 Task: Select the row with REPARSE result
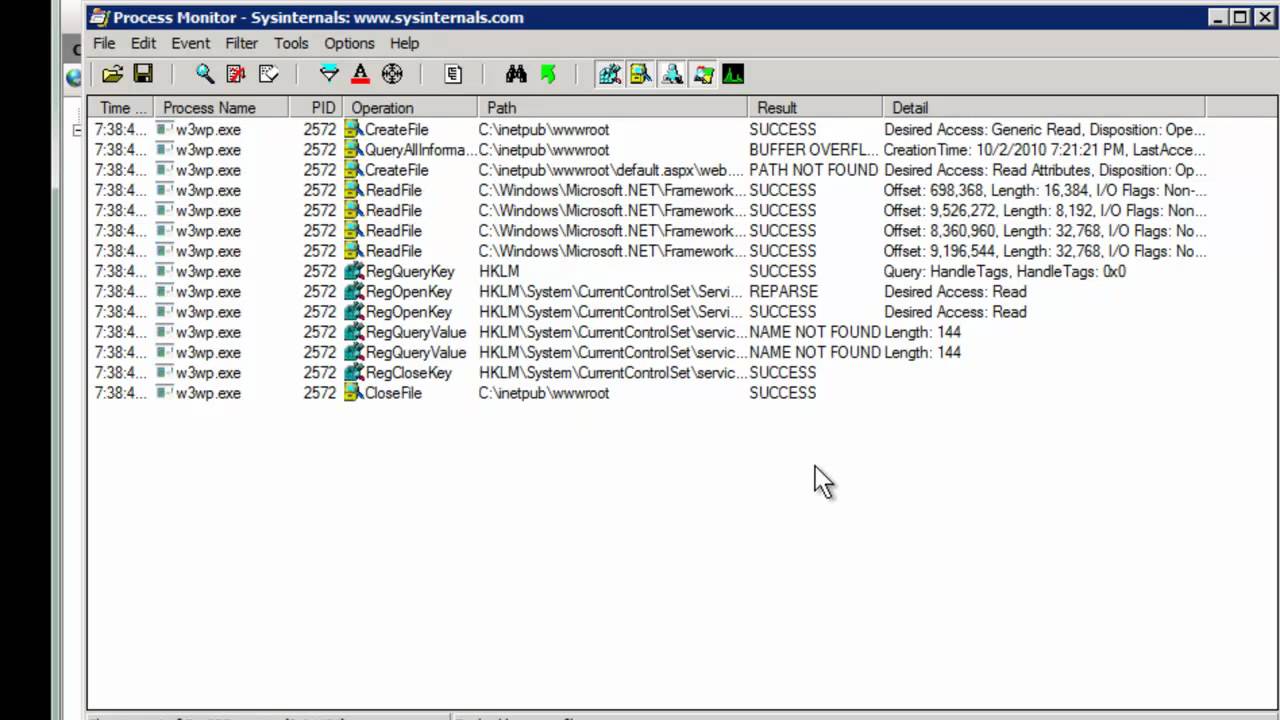(x=647, y=292)
